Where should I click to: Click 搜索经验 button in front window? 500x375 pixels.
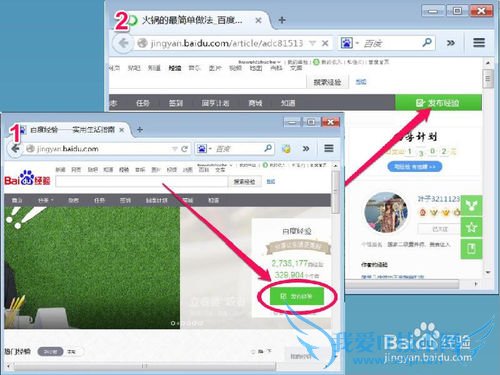click(244, 181)
